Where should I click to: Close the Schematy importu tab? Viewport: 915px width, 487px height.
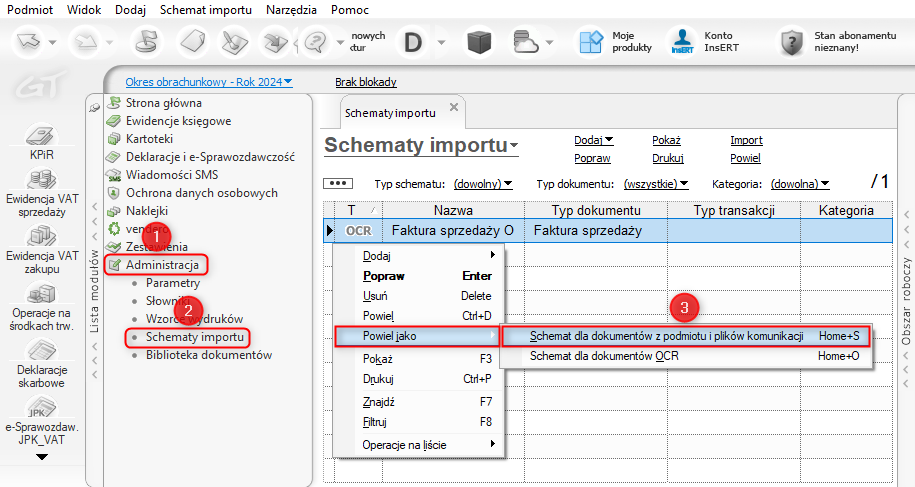(454, 107)
